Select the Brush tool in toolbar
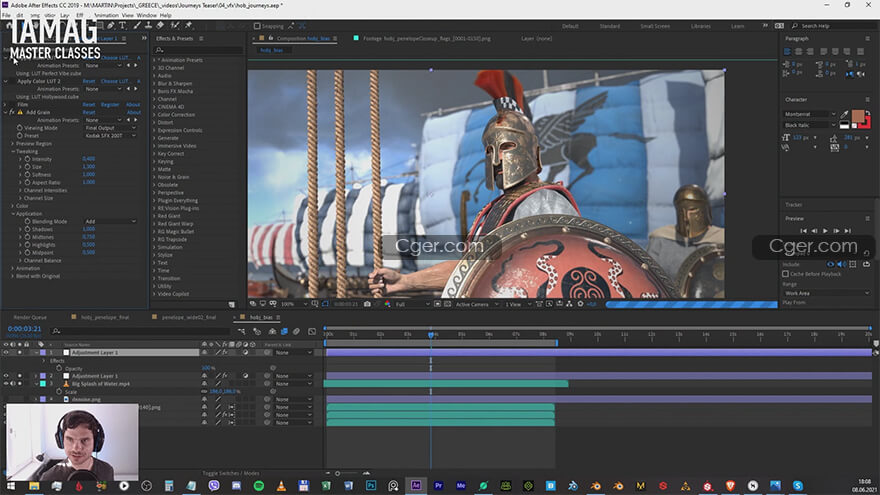Image resolution: width=880 pixels, height=495 pixels. pyautogui.click(x=136, y=26)
